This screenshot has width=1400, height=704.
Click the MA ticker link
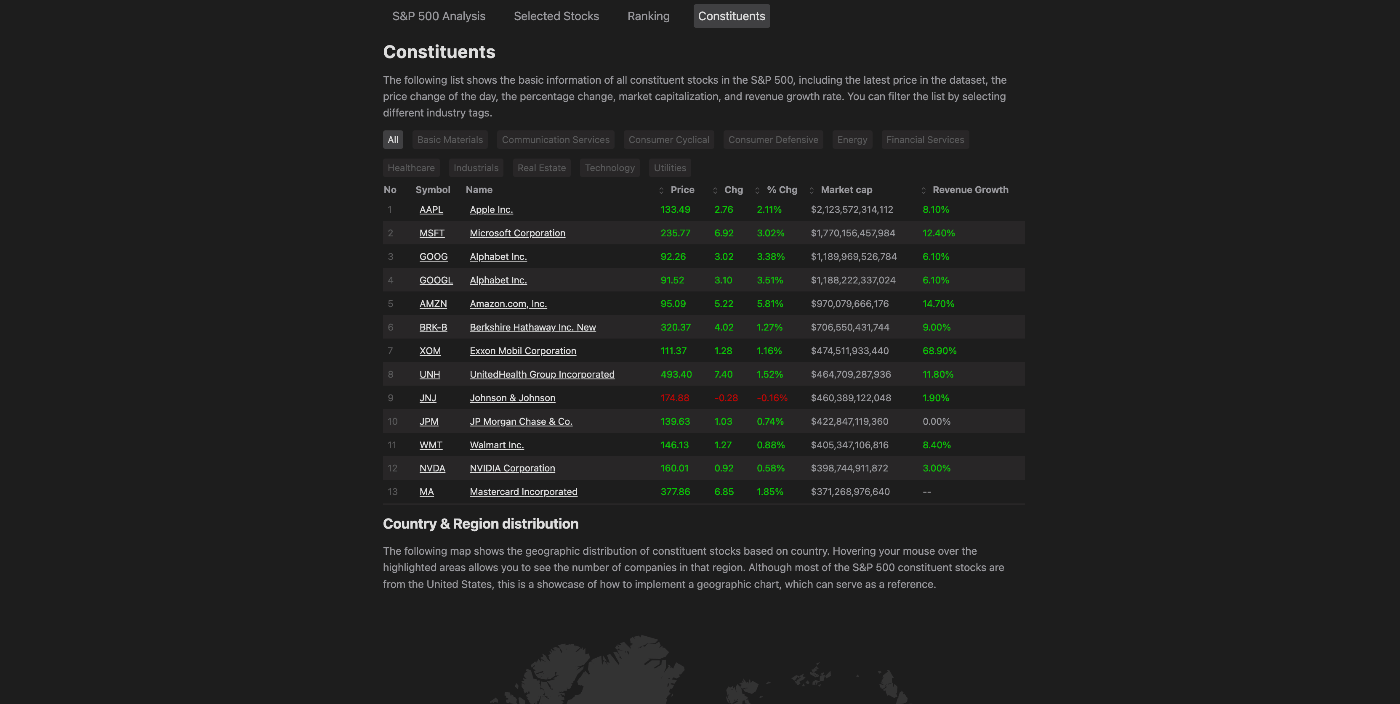[427, 492]
